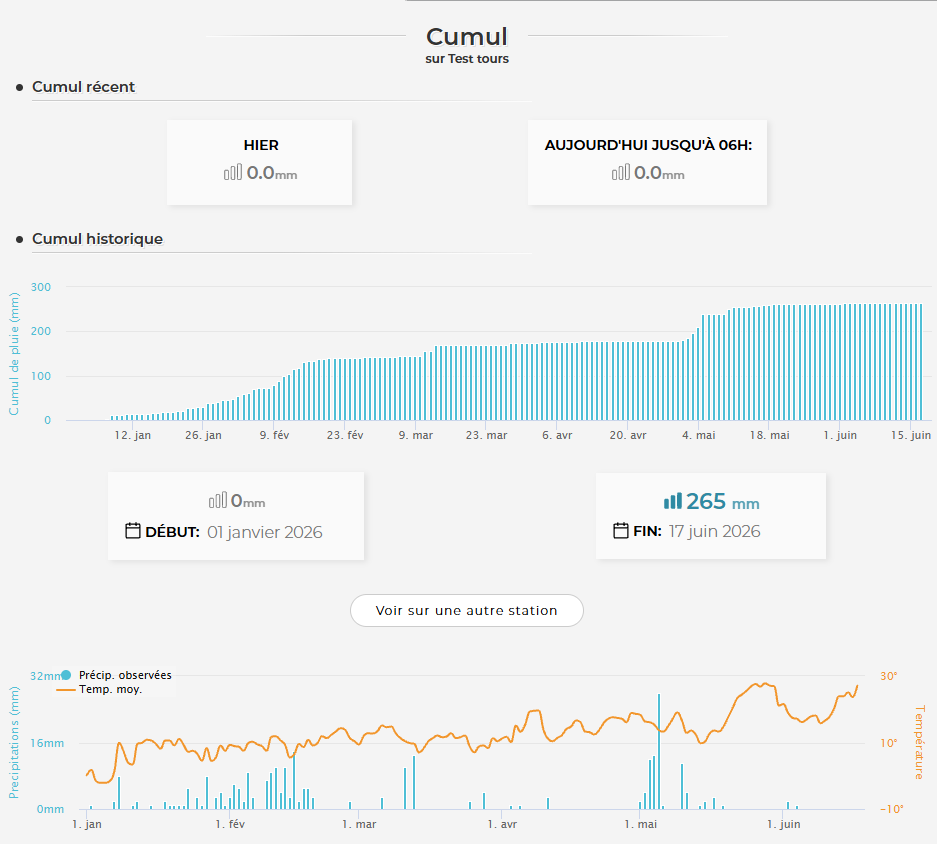Click the 'Cumul récent' section heading

coord(84,87)
